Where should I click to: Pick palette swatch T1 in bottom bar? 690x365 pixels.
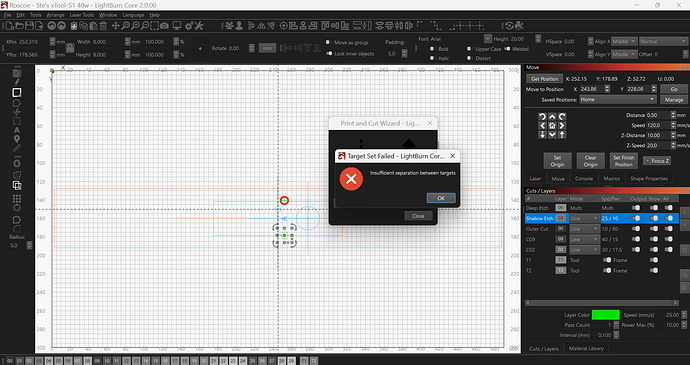point(304,361)
